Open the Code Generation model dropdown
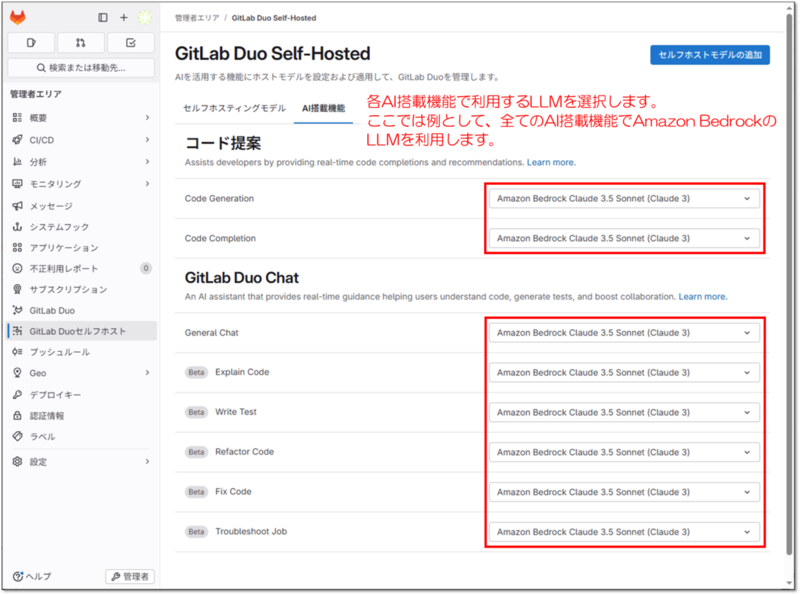 point(624,199)
